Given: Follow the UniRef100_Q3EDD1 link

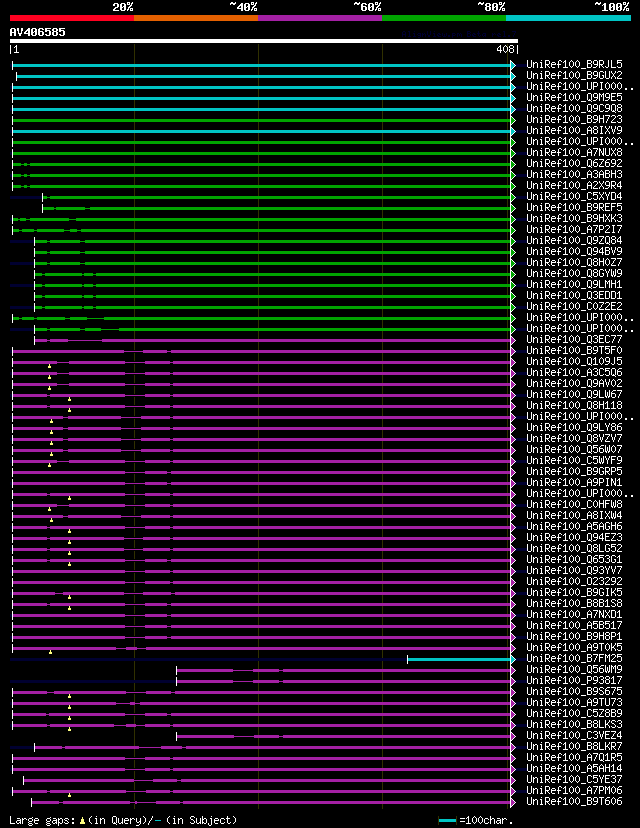Looking at the screenshot, I should pyautogui.click(x=574, y=296).
